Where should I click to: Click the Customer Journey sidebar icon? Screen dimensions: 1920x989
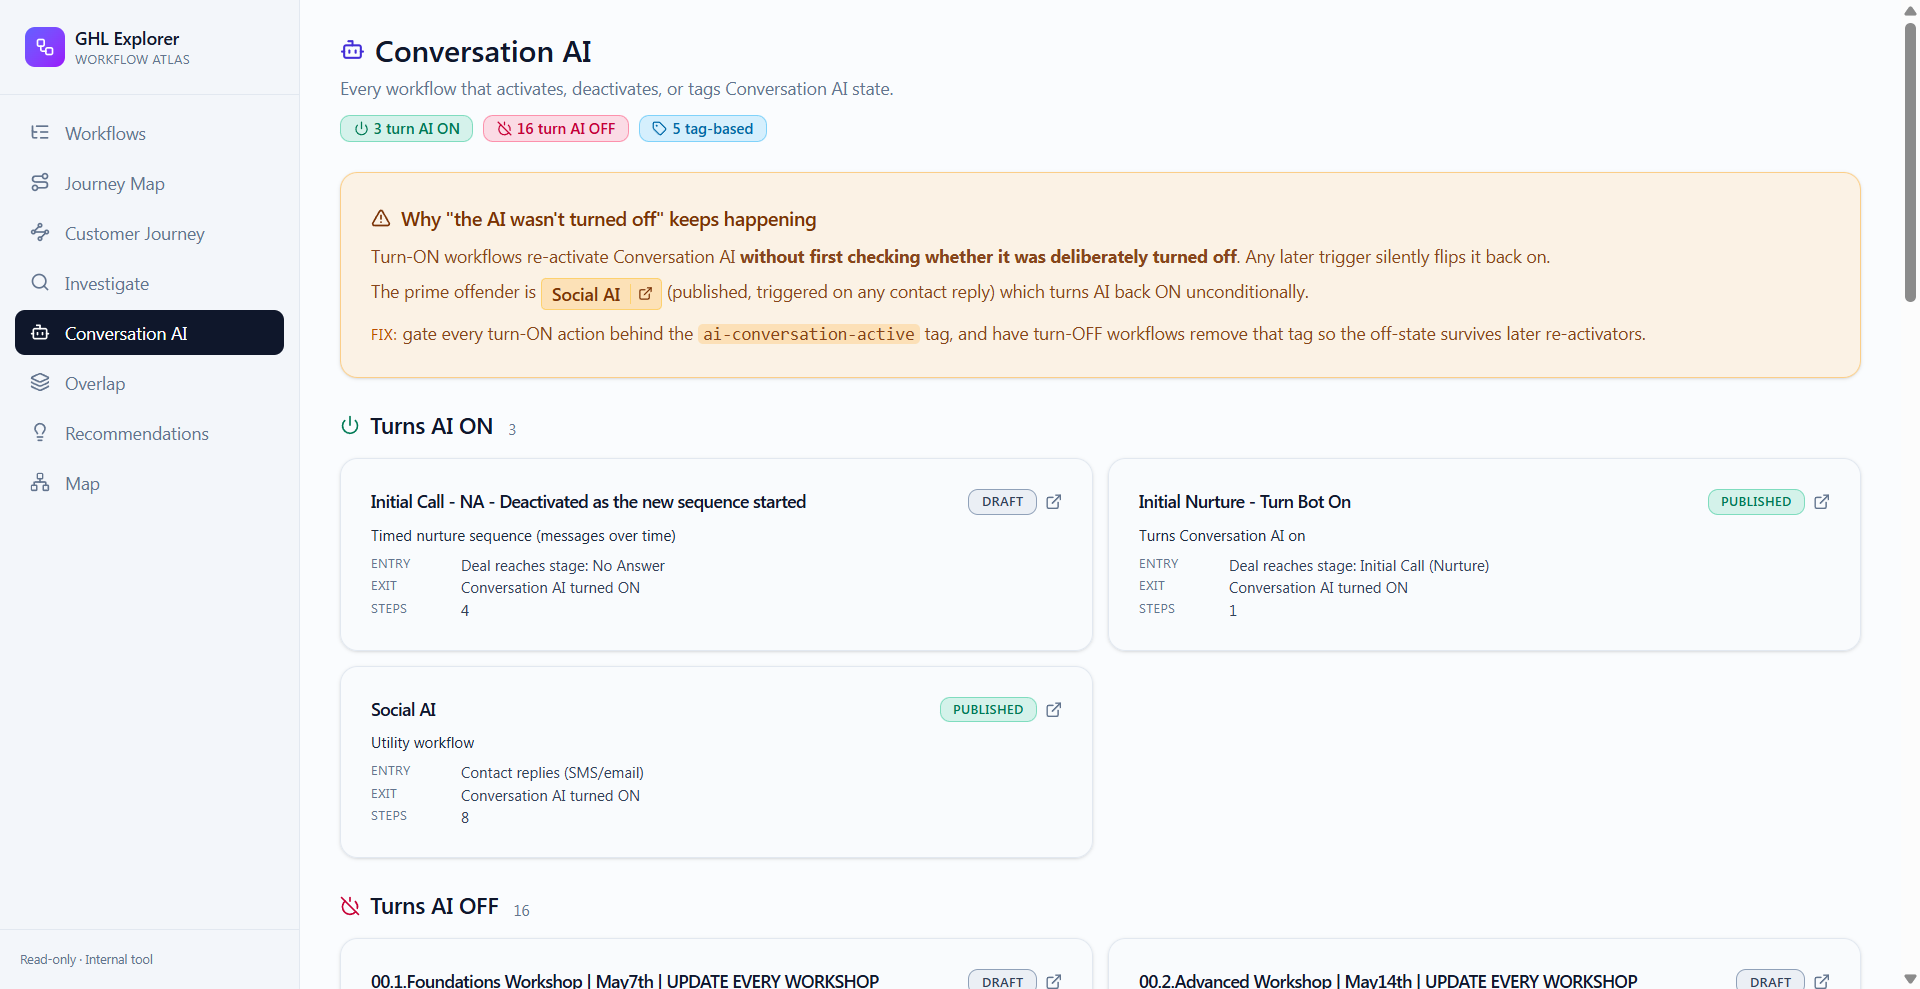point(40,233)
